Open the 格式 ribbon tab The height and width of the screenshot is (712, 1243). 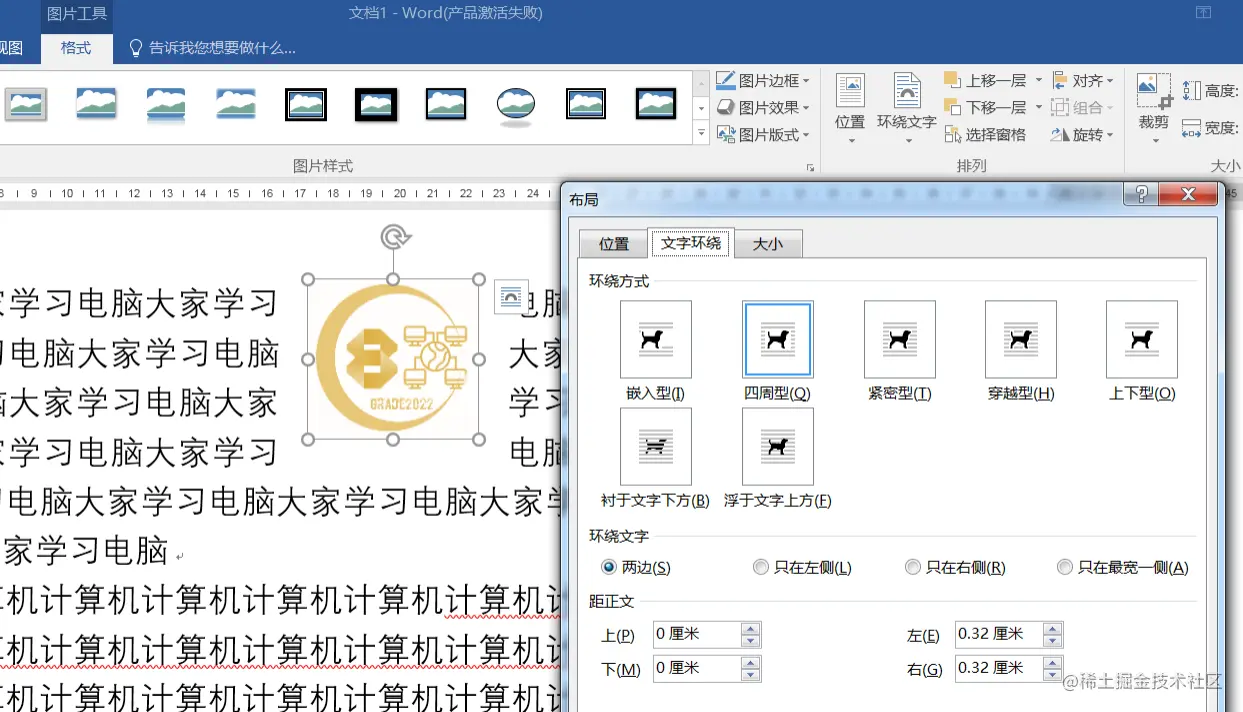(76, 48)
